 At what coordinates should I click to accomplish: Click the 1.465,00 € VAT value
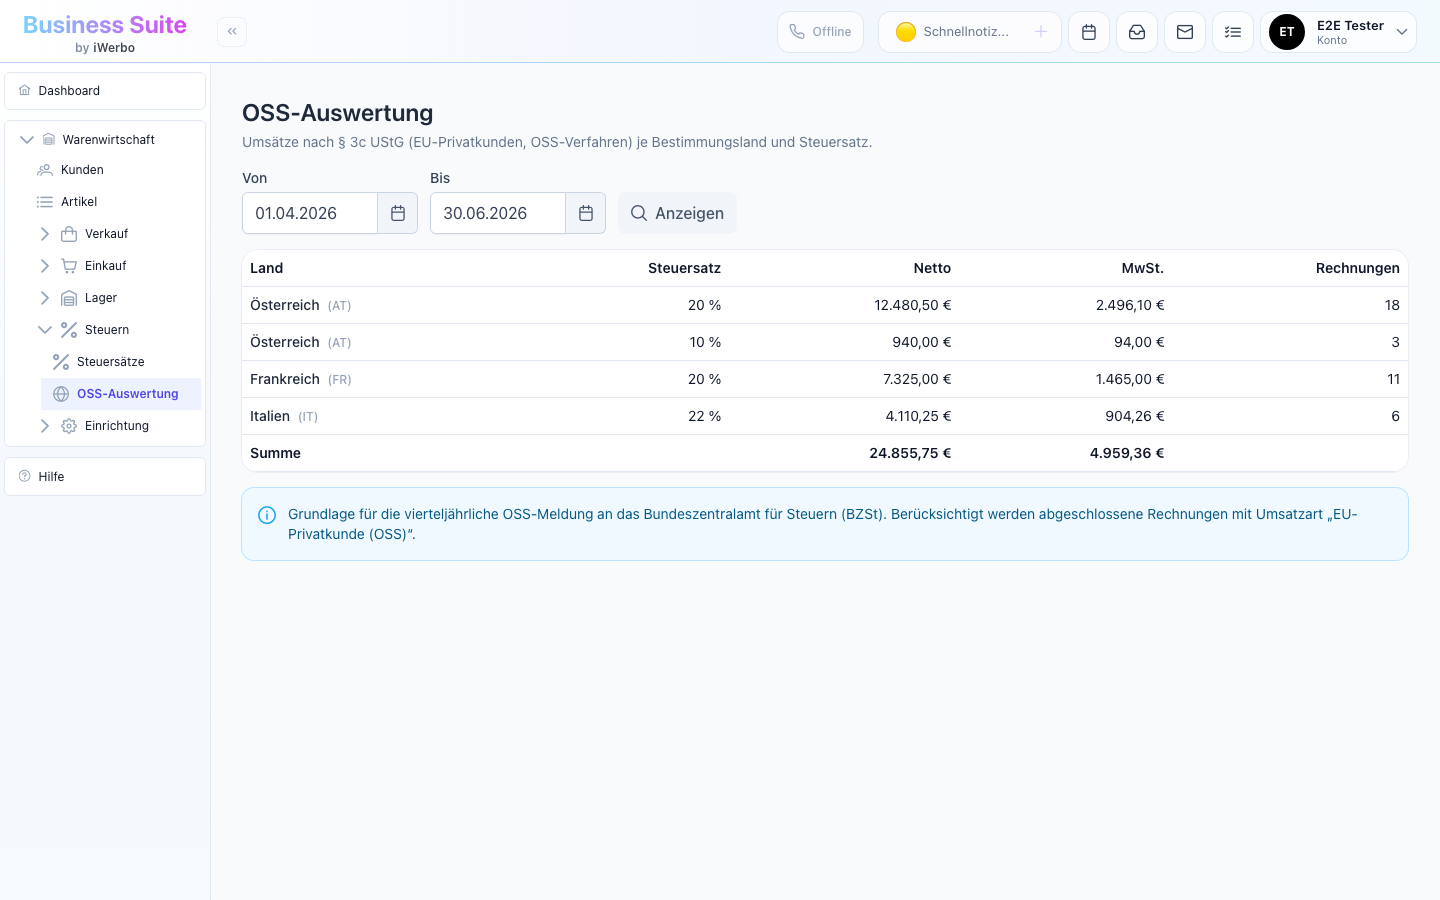tap(1130, 379)
